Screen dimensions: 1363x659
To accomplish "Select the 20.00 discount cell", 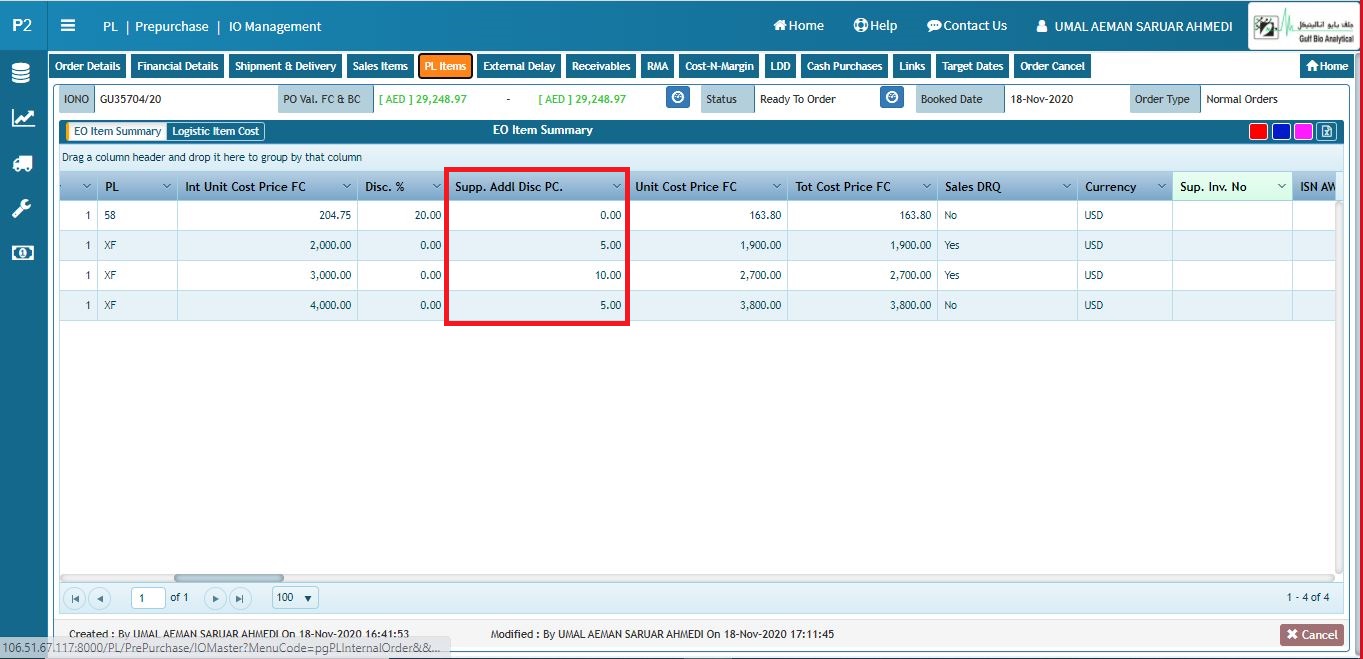I will click(402, 215).
